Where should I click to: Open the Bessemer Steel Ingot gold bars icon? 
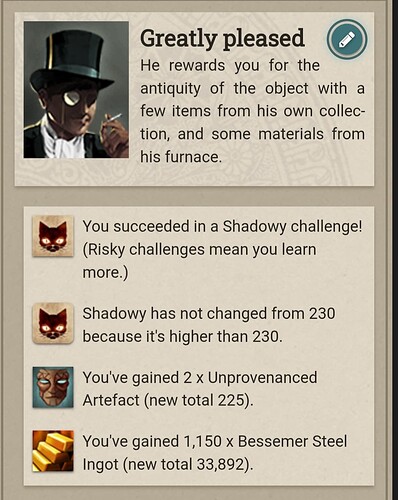tap(53, 451)
